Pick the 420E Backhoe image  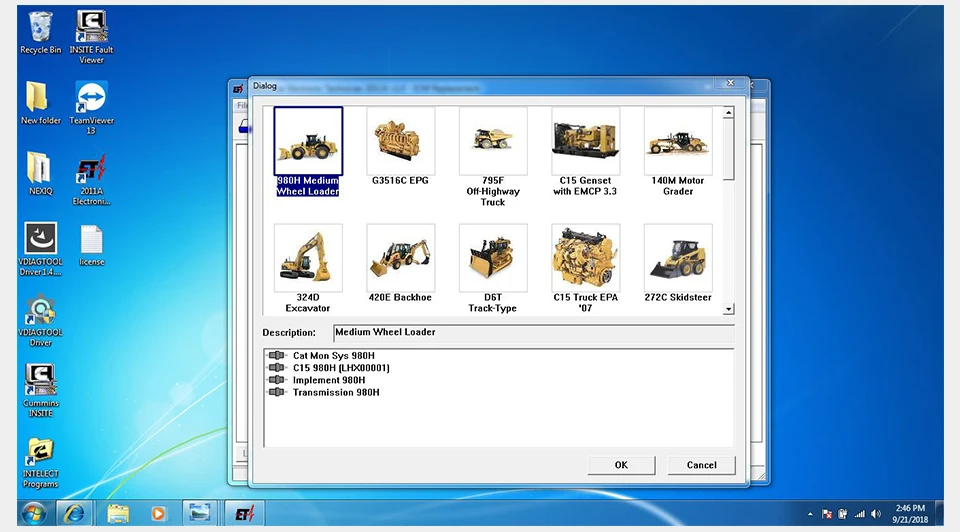pos(400,258)
